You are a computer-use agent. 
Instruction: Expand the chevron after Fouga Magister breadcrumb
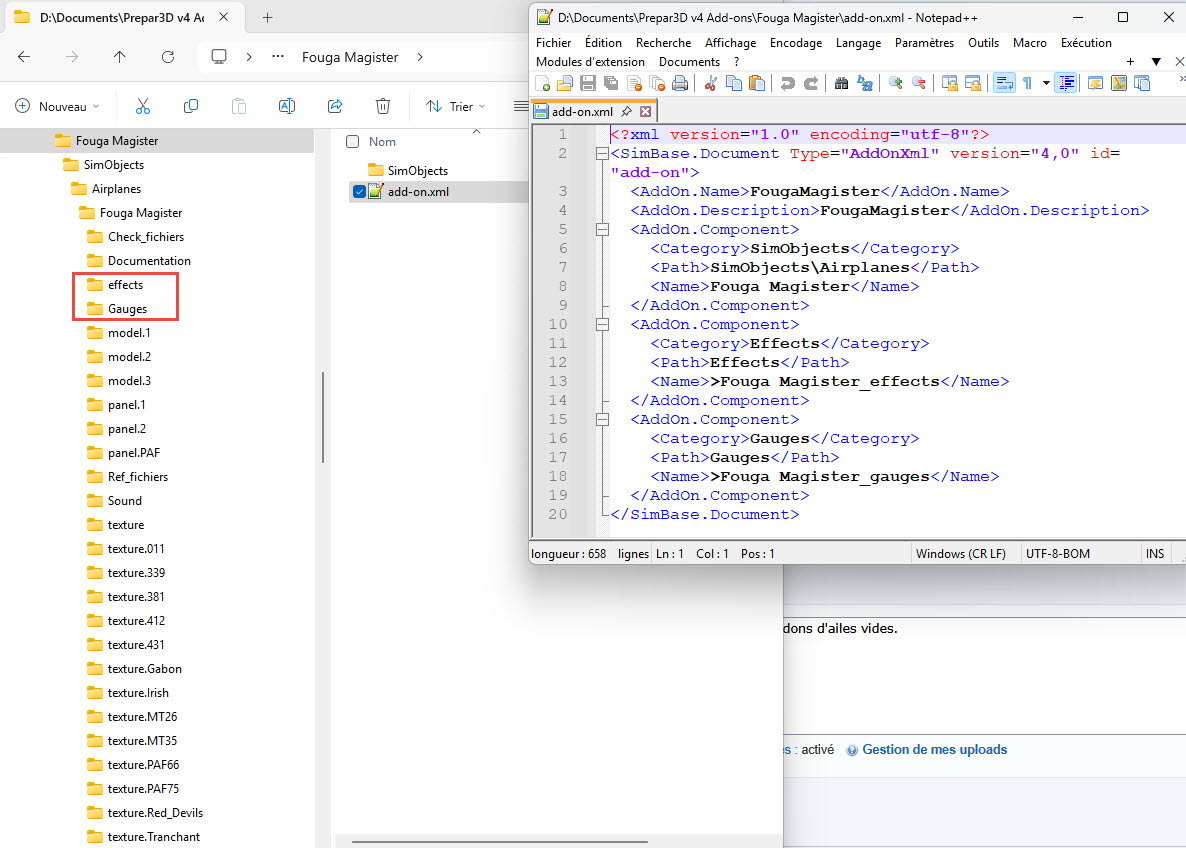pos(420,57)
